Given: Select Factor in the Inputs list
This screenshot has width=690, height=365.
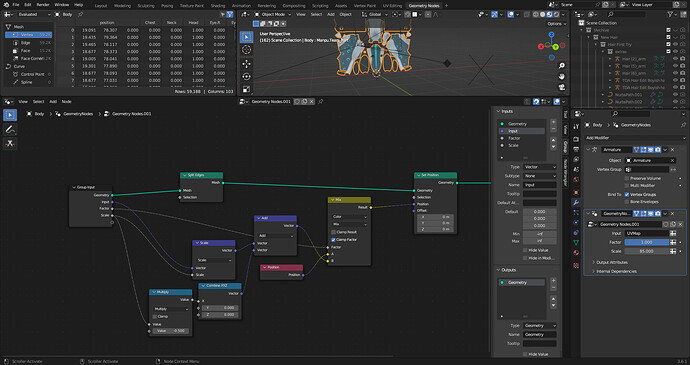Looking at the screenshot, I should click(x=521, y=138).
